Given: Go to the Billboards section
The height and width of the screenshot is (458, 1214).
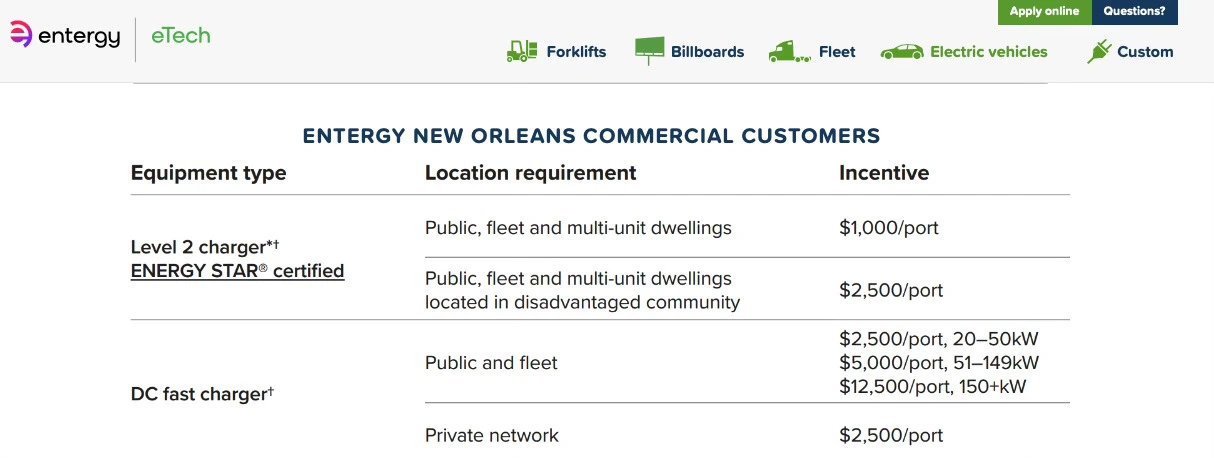Looking at the screenshot, I should coord(707,52).
